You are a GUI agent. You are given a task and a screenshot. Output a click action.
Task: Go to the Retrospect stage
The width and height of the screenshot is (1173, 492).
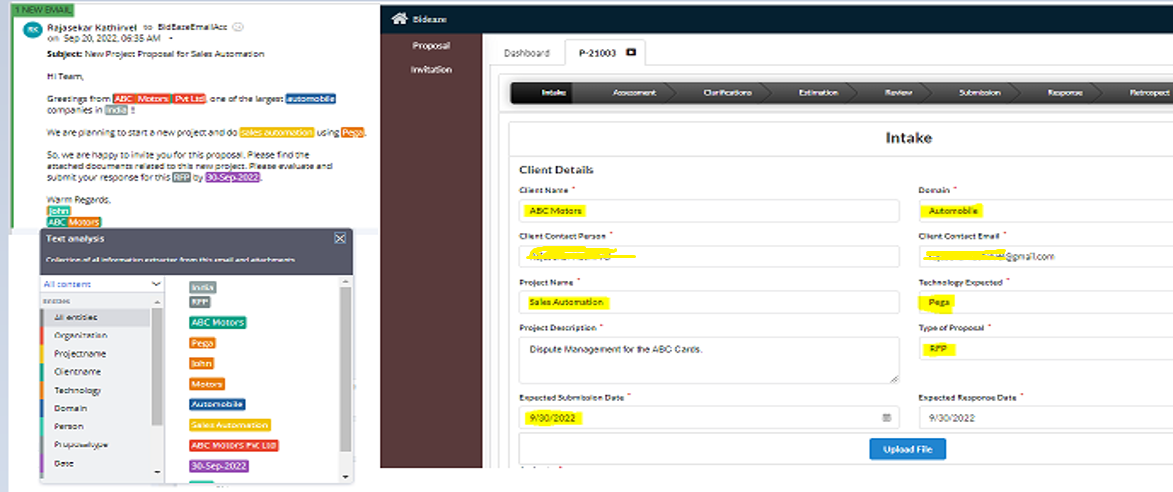point(1149,93)
